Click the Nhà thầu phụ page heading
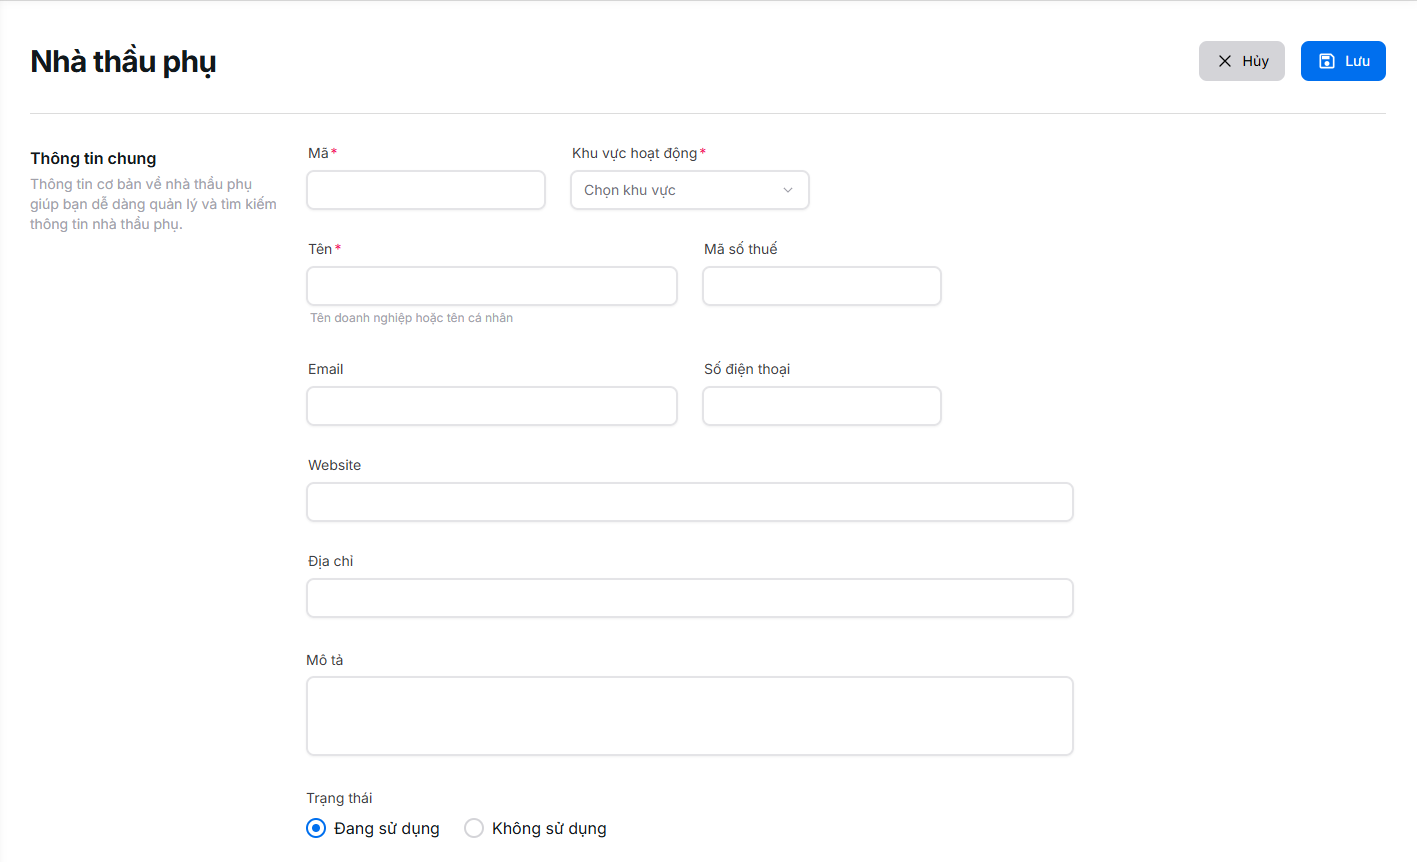This screenshot has width=1417, height=862. pos(123,62)
